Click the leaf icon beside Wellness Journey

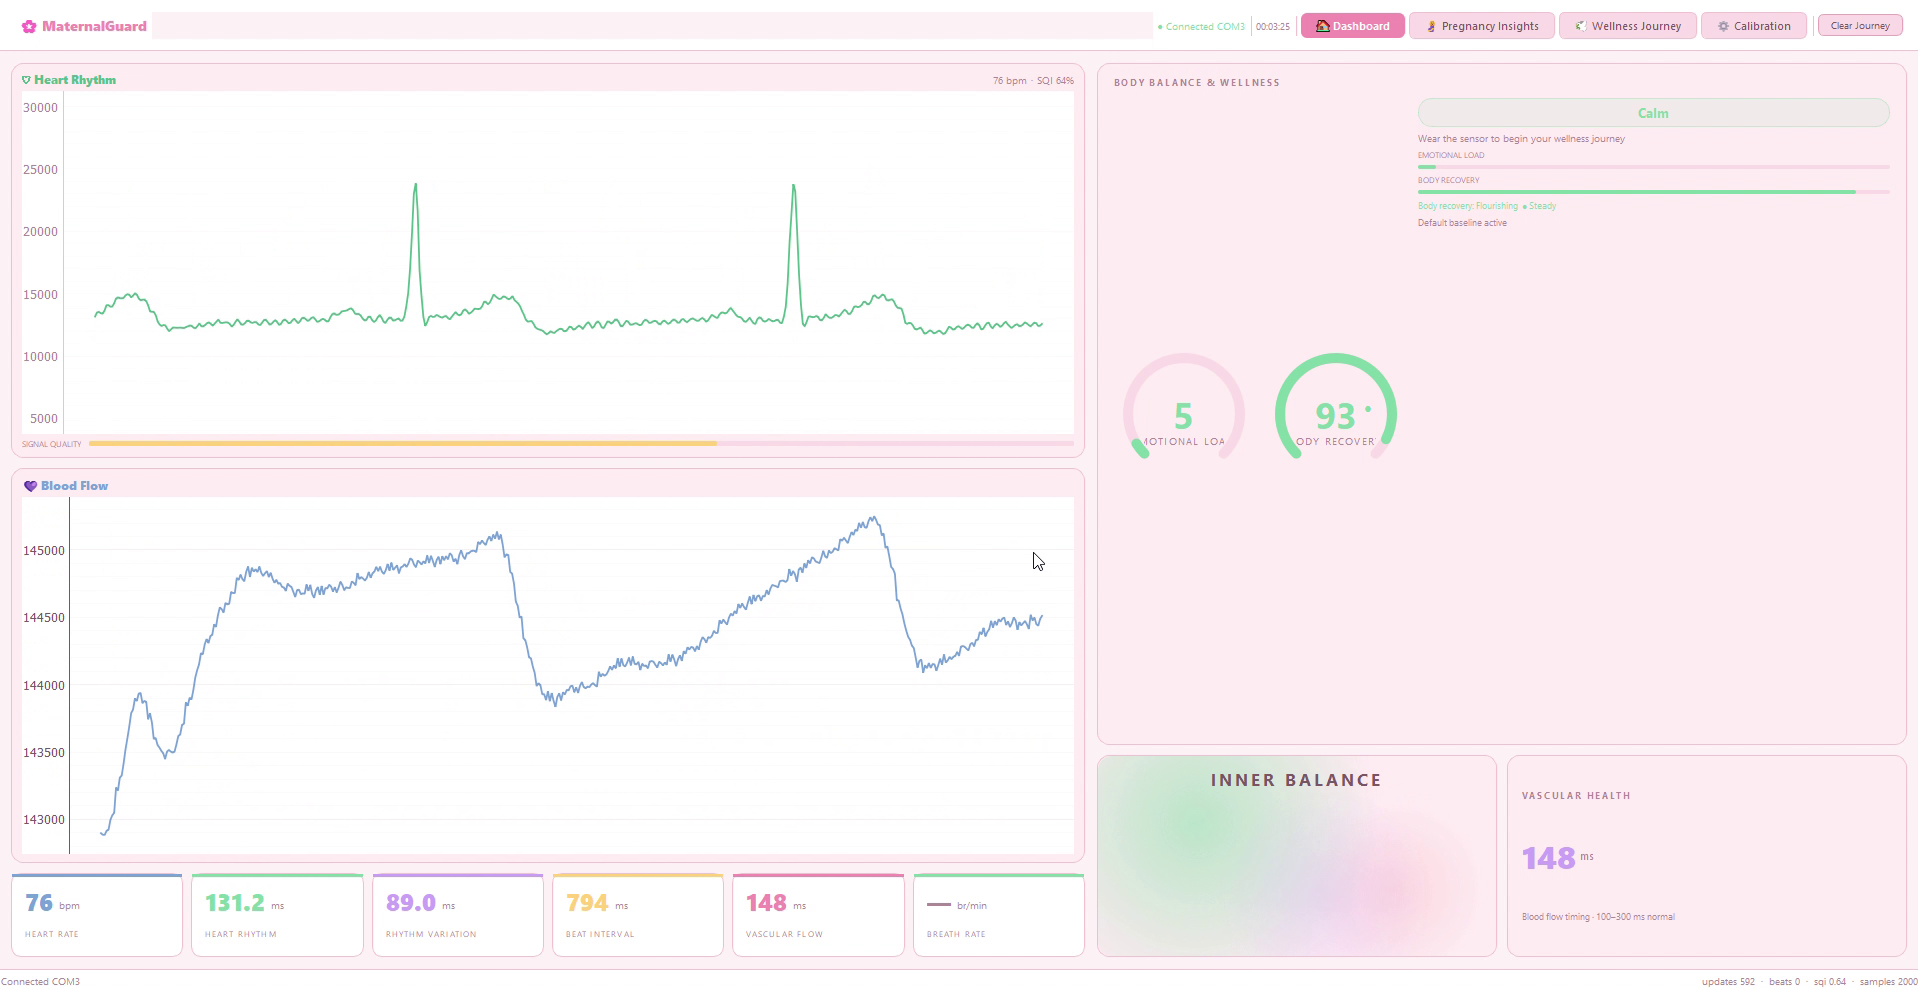(x=1581, y=26)
